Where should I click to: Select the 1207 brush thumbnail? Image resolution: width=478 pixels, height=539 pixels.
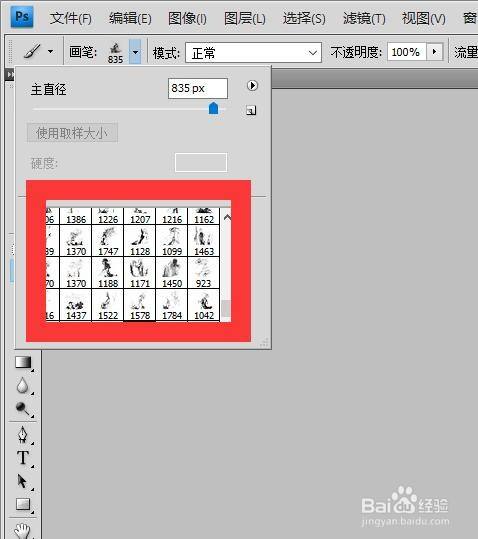pyautogui.click(x=140, y=216)
